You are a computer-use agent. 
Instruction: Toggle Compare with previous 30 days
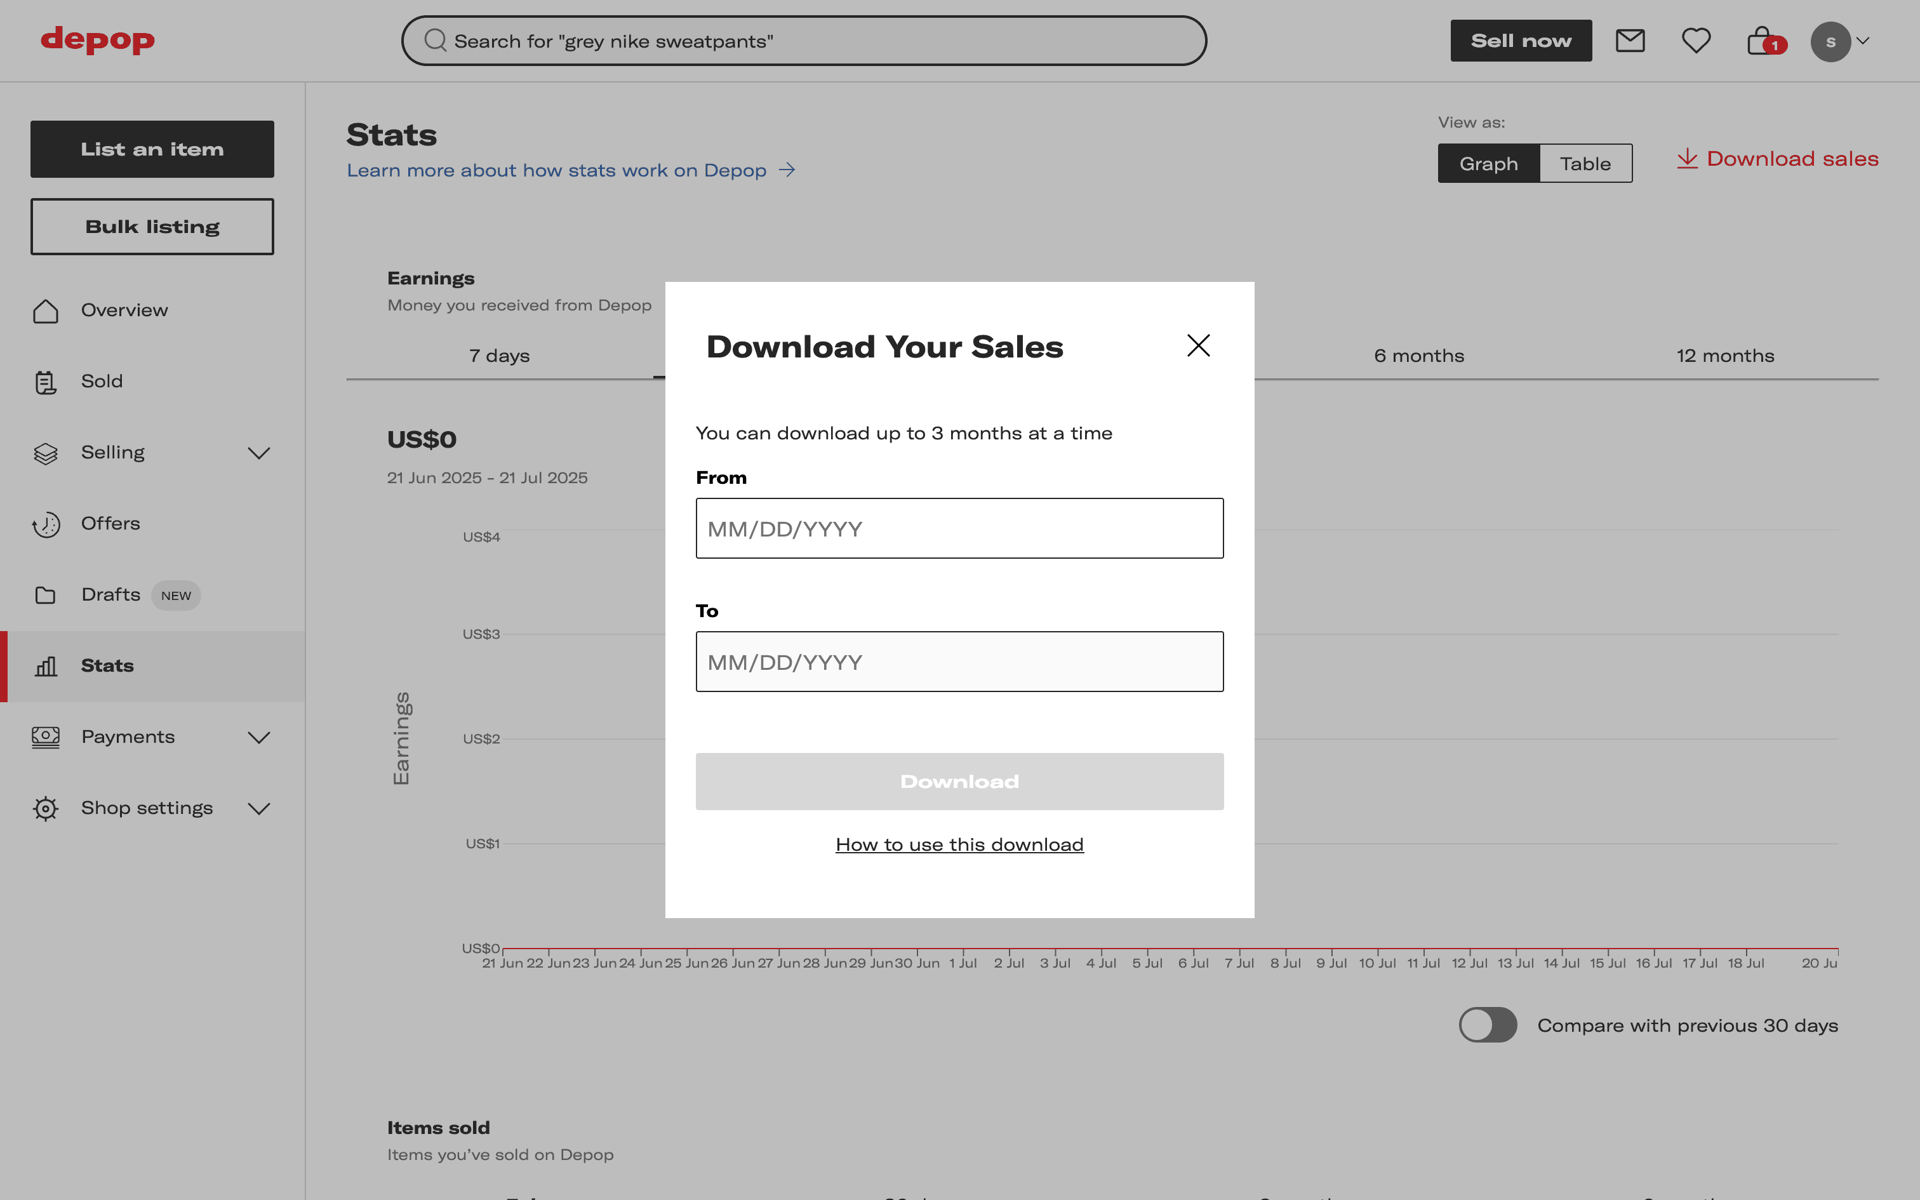pyautogui.click(x=1487, y=1025)
